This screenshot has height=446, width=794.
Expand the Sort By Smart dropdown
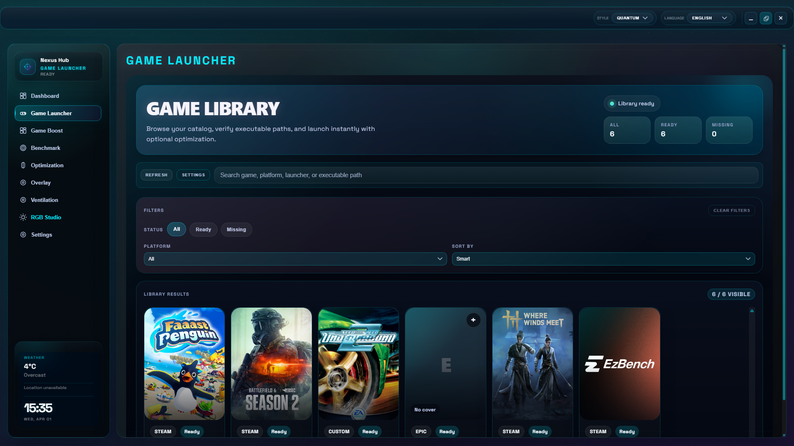click(x=603, y=259)
